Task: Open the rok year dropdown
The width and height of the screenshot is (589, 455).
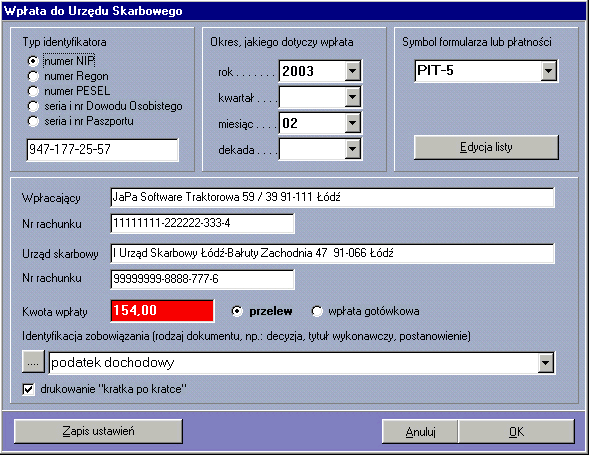Action: tap(352, 71)
